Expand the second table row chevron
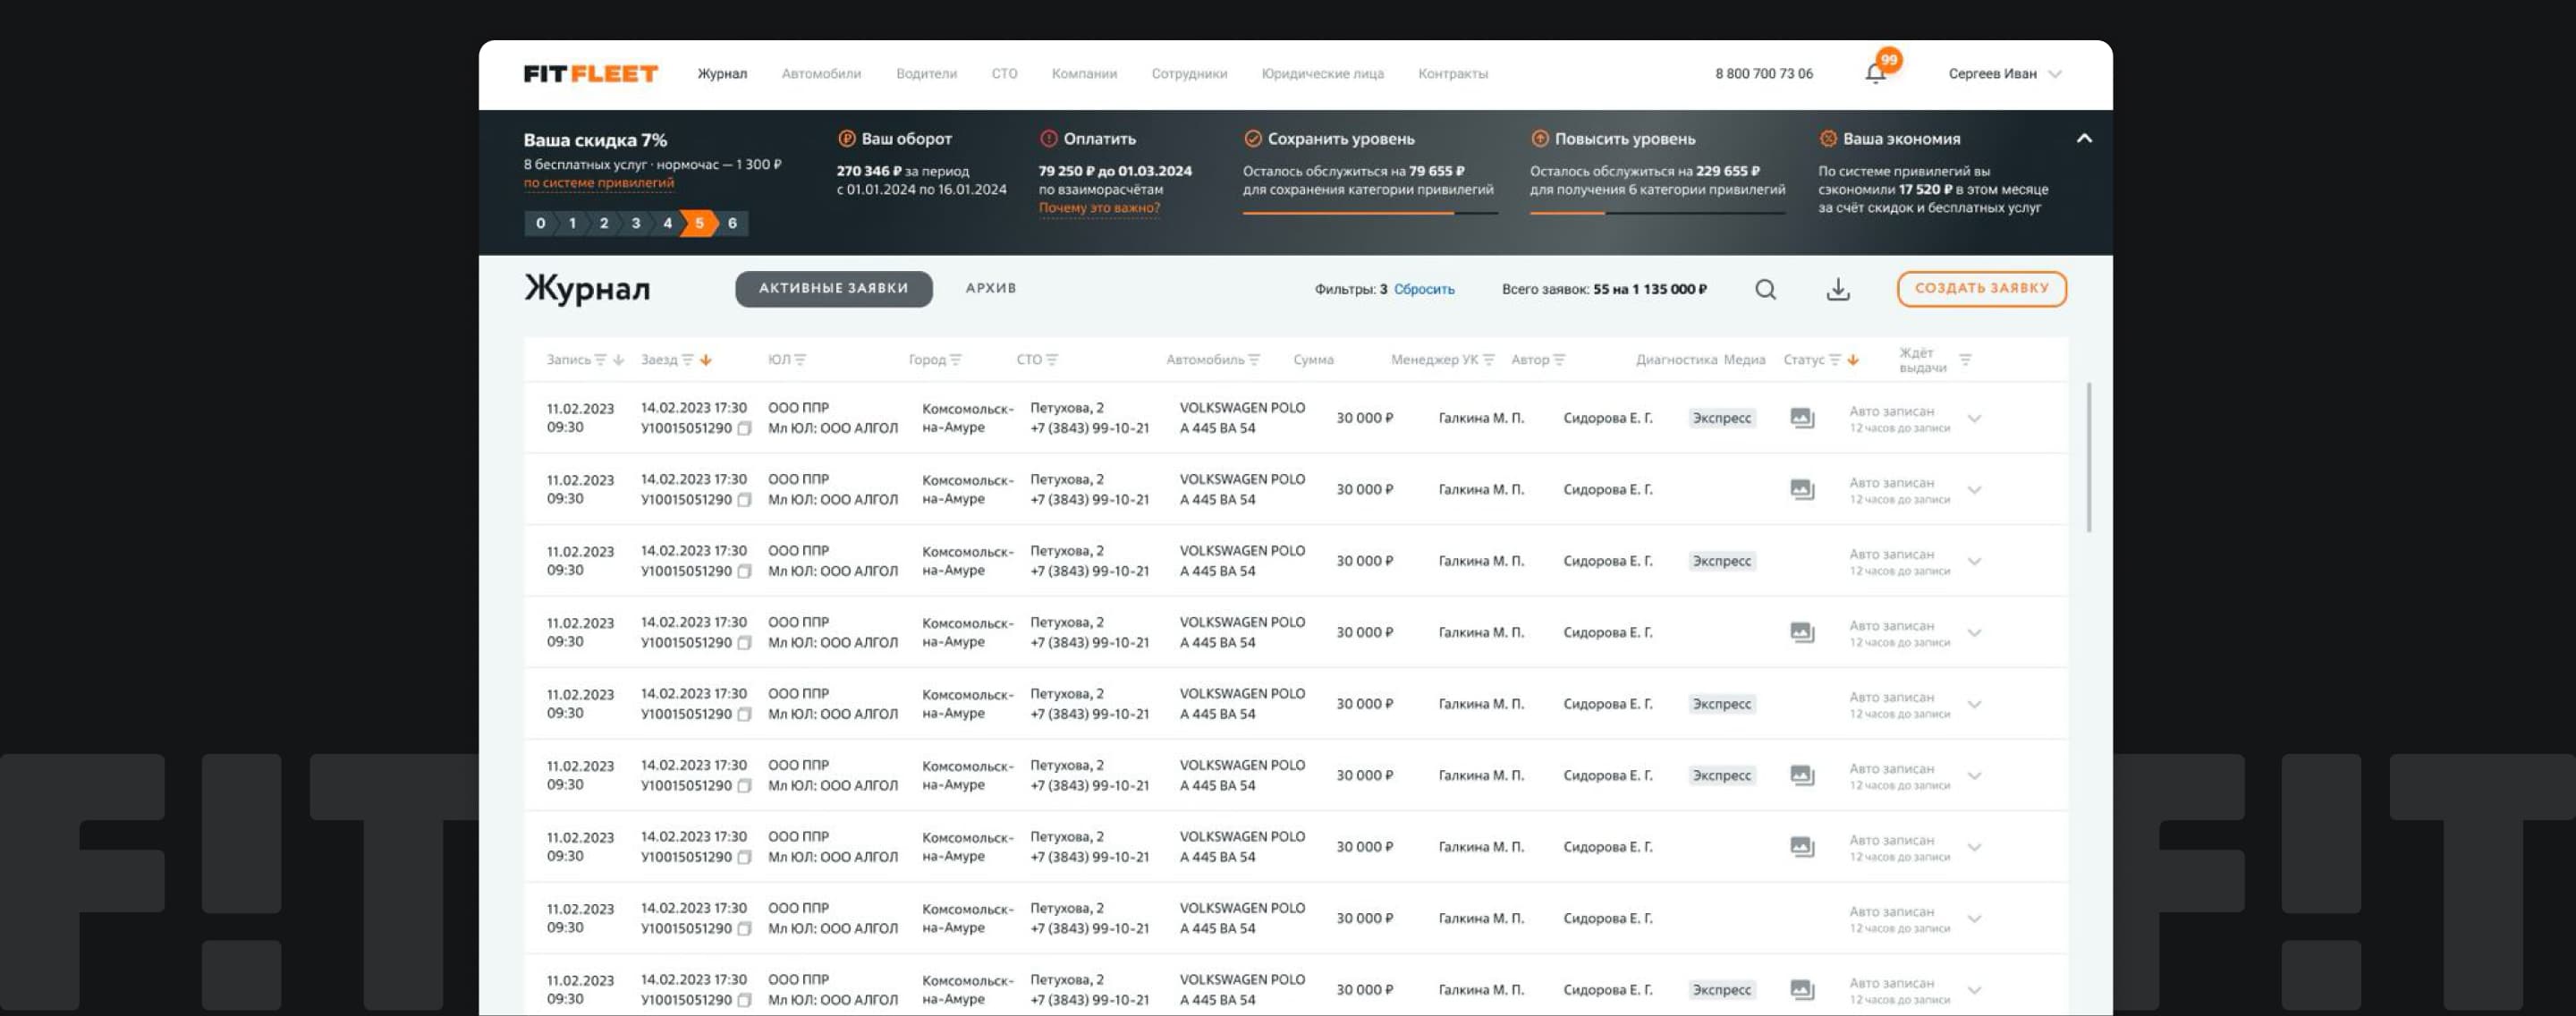This screenshot has height=1016, width=2576. point(1973,490)
